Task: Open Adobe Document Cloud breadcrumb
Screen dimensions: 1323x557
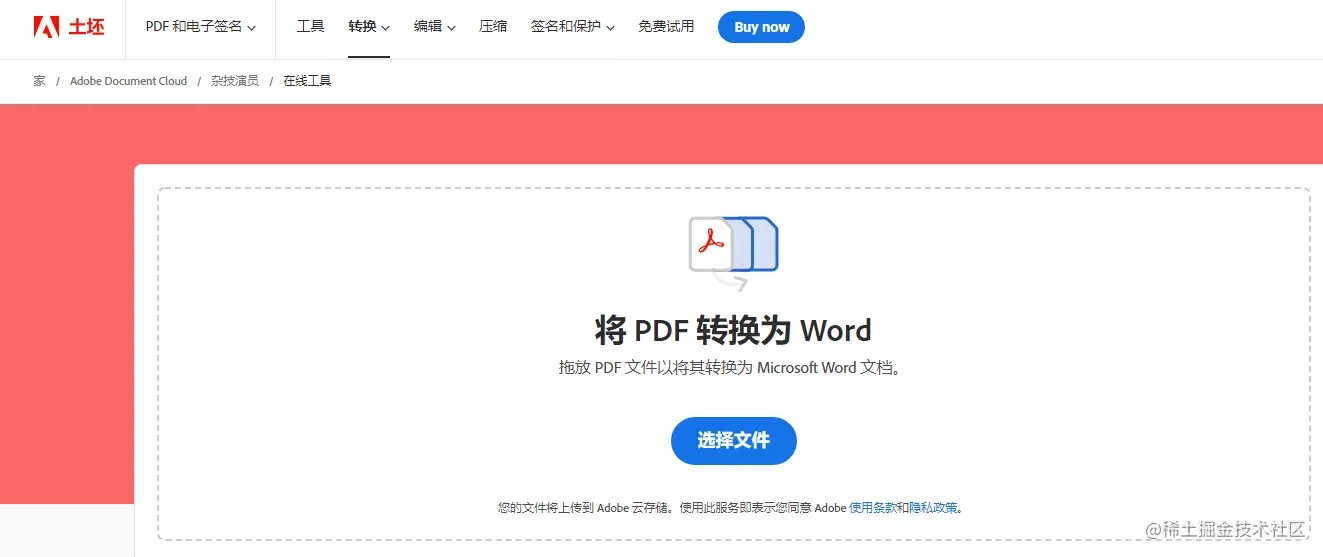Action: pyautogui.click(x=128, y=81)
